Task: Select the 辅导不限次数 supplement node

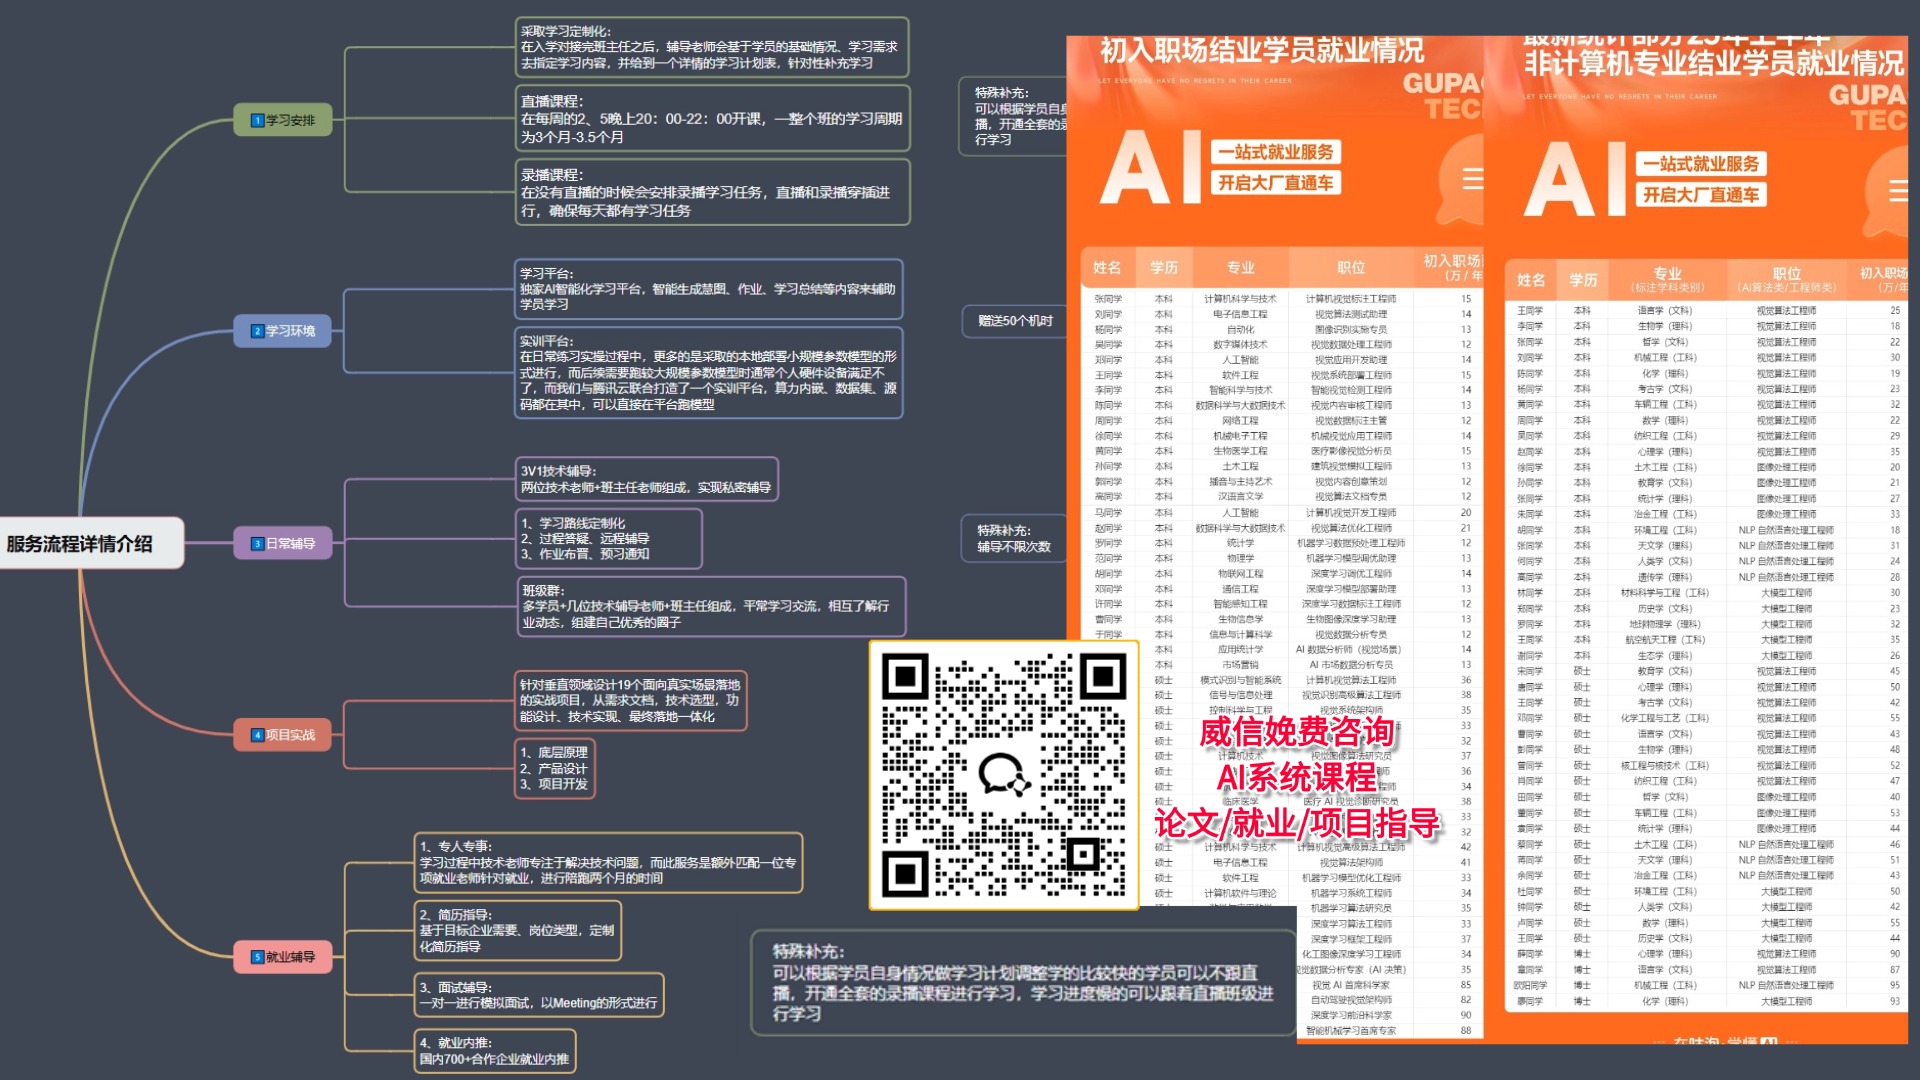Action: tap(1014, 538)
